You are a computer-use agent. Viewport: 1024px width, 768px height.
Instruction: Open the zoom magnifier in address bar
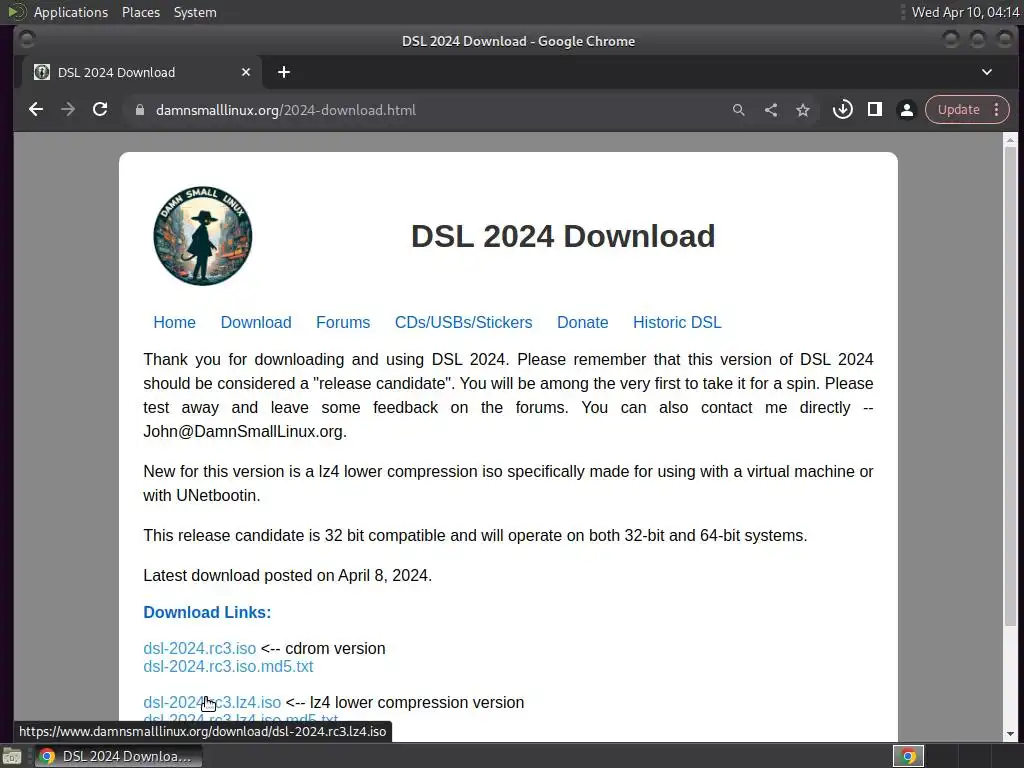(739, 110)
